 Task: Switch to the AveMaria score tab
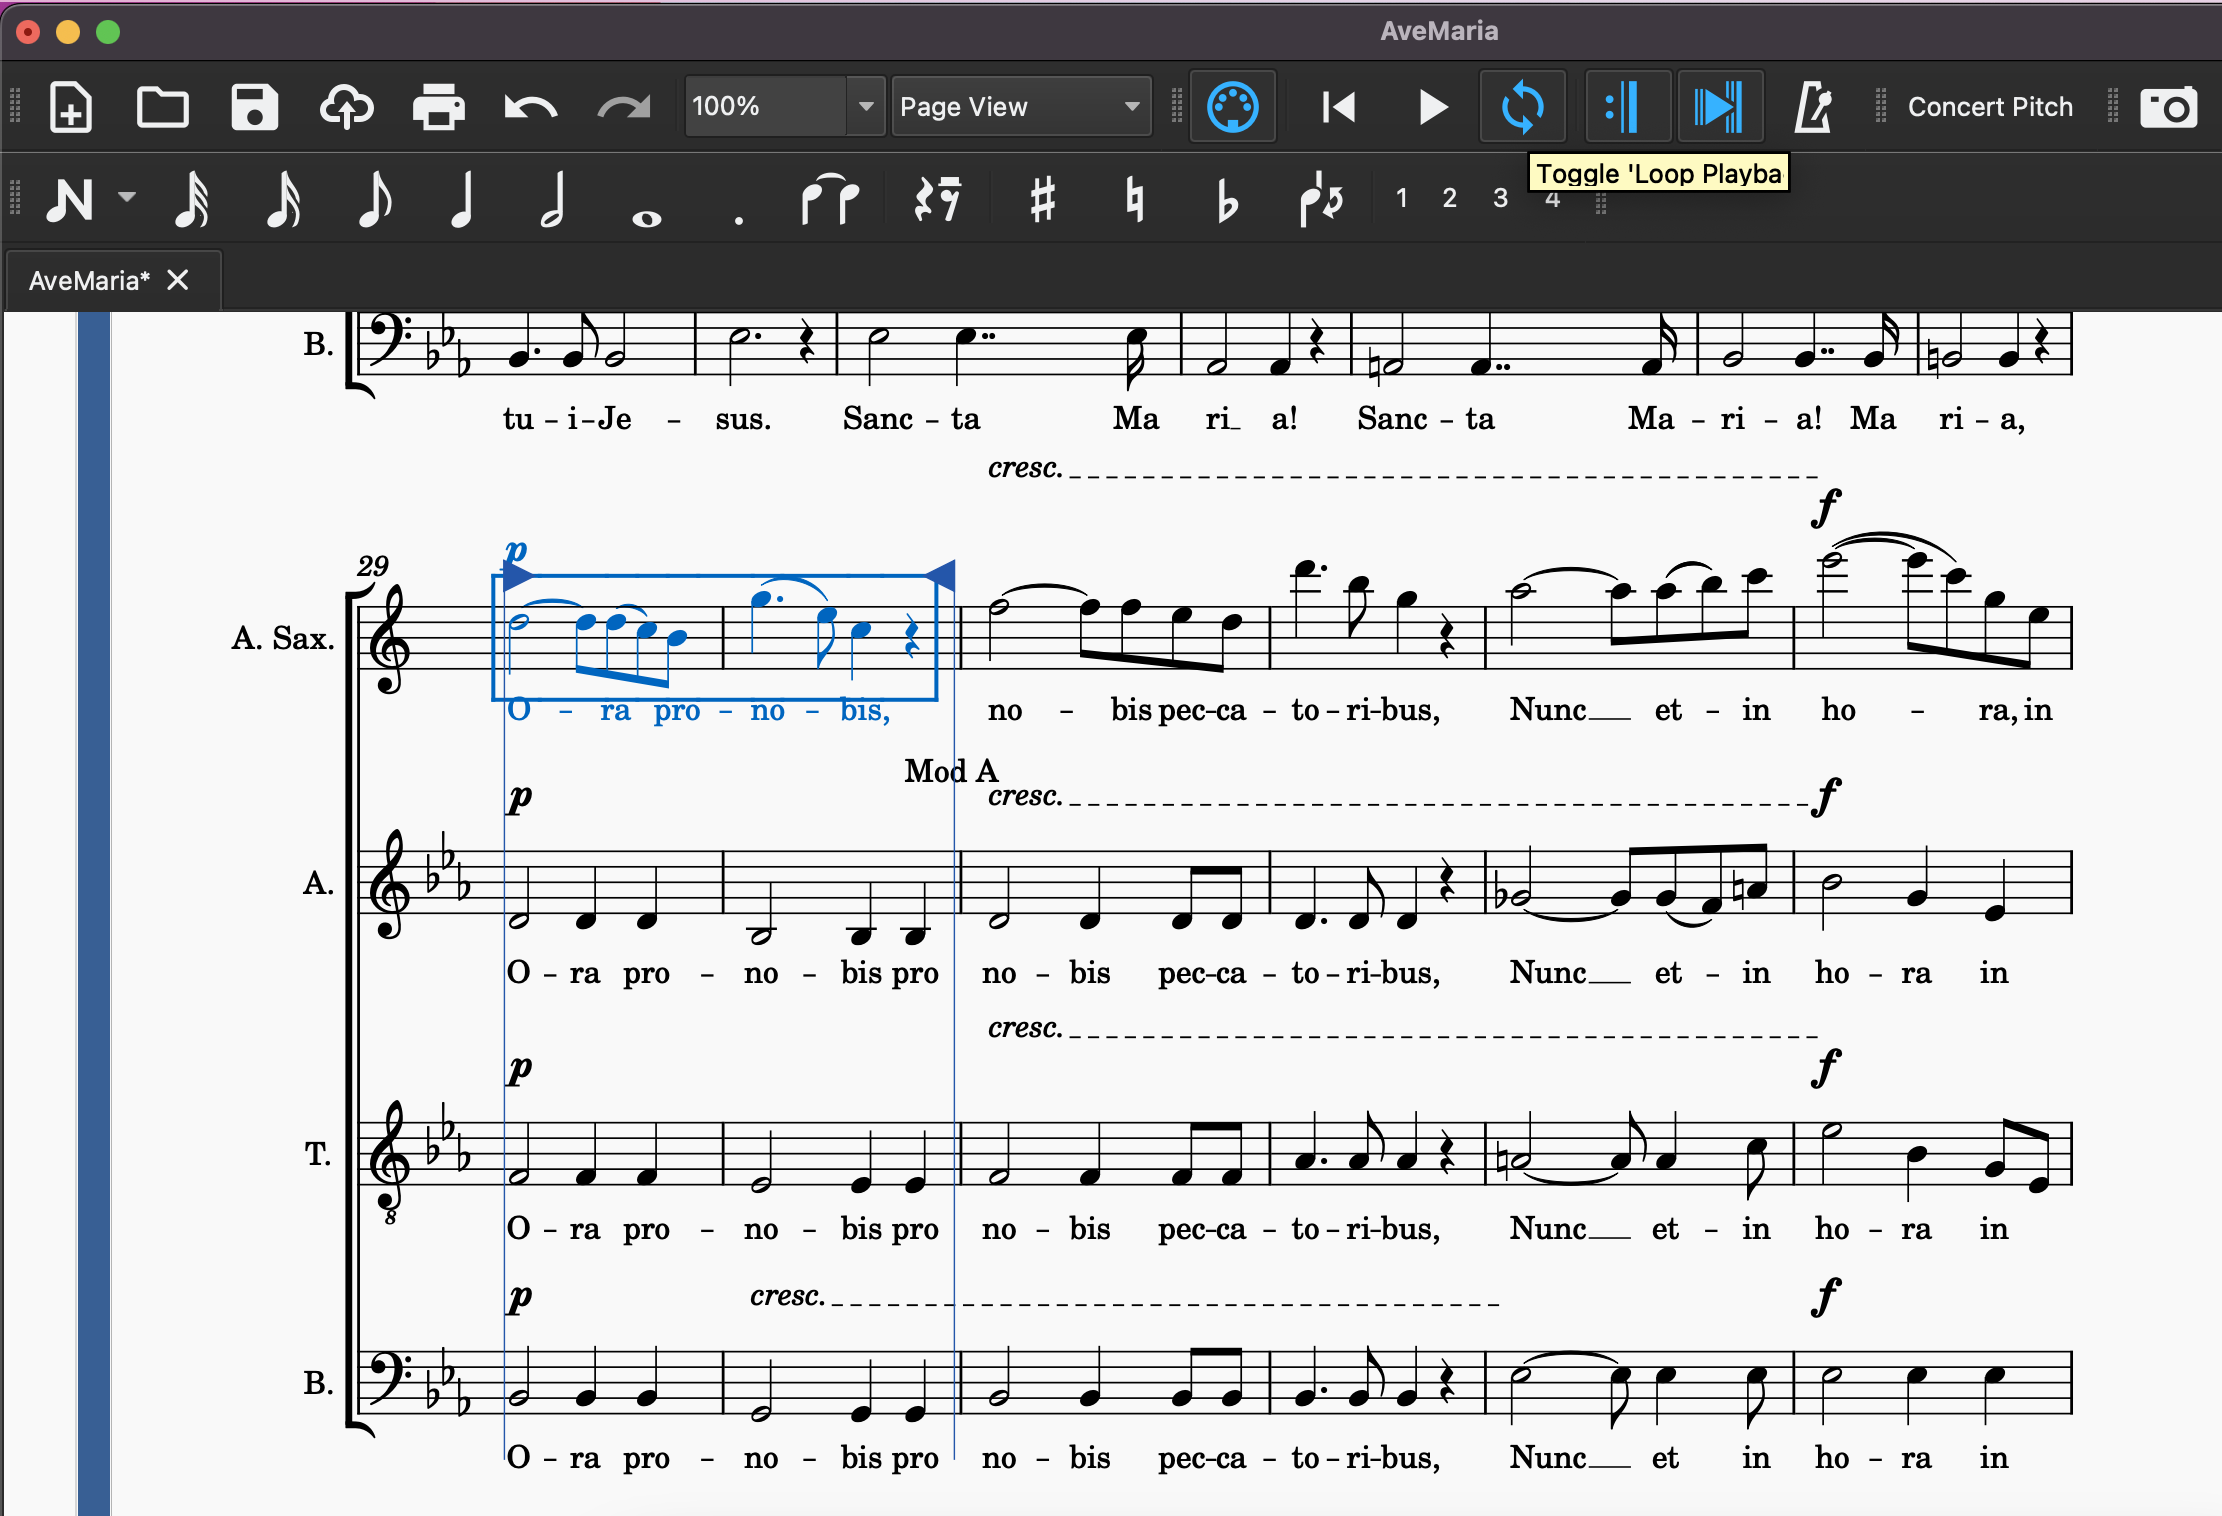(x=88, y=281)
